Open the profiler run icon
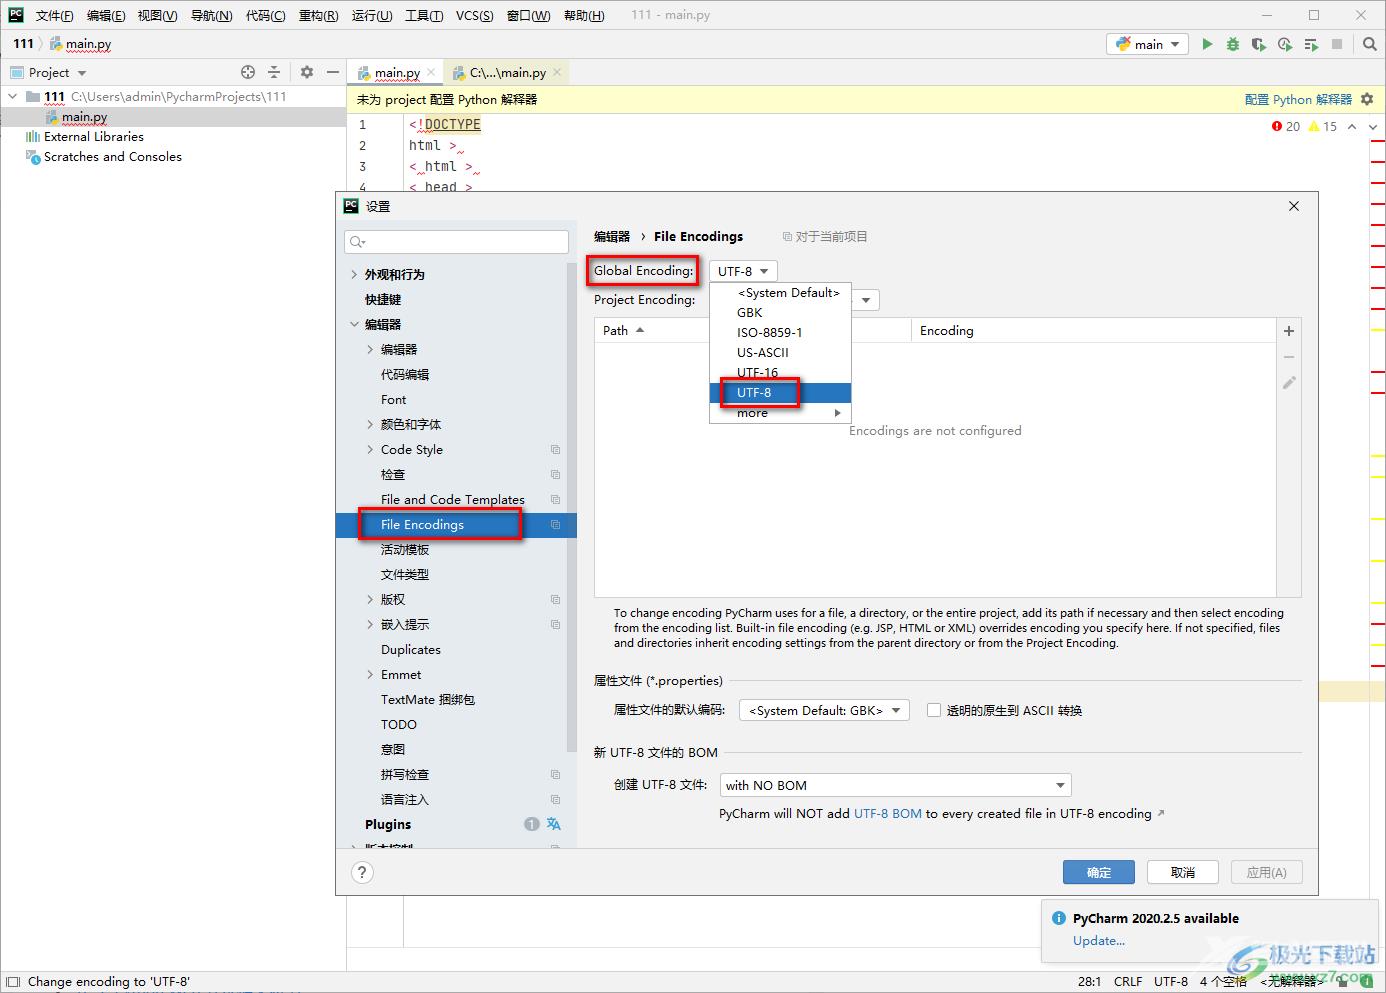 (1285, 44)
